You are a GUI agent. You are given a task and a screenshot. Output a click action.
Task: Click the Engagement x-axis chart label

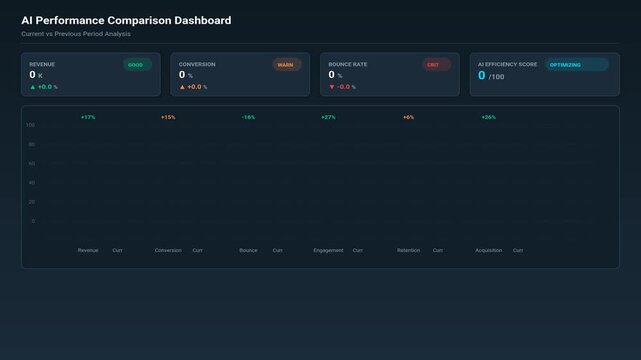click(328, 250)
